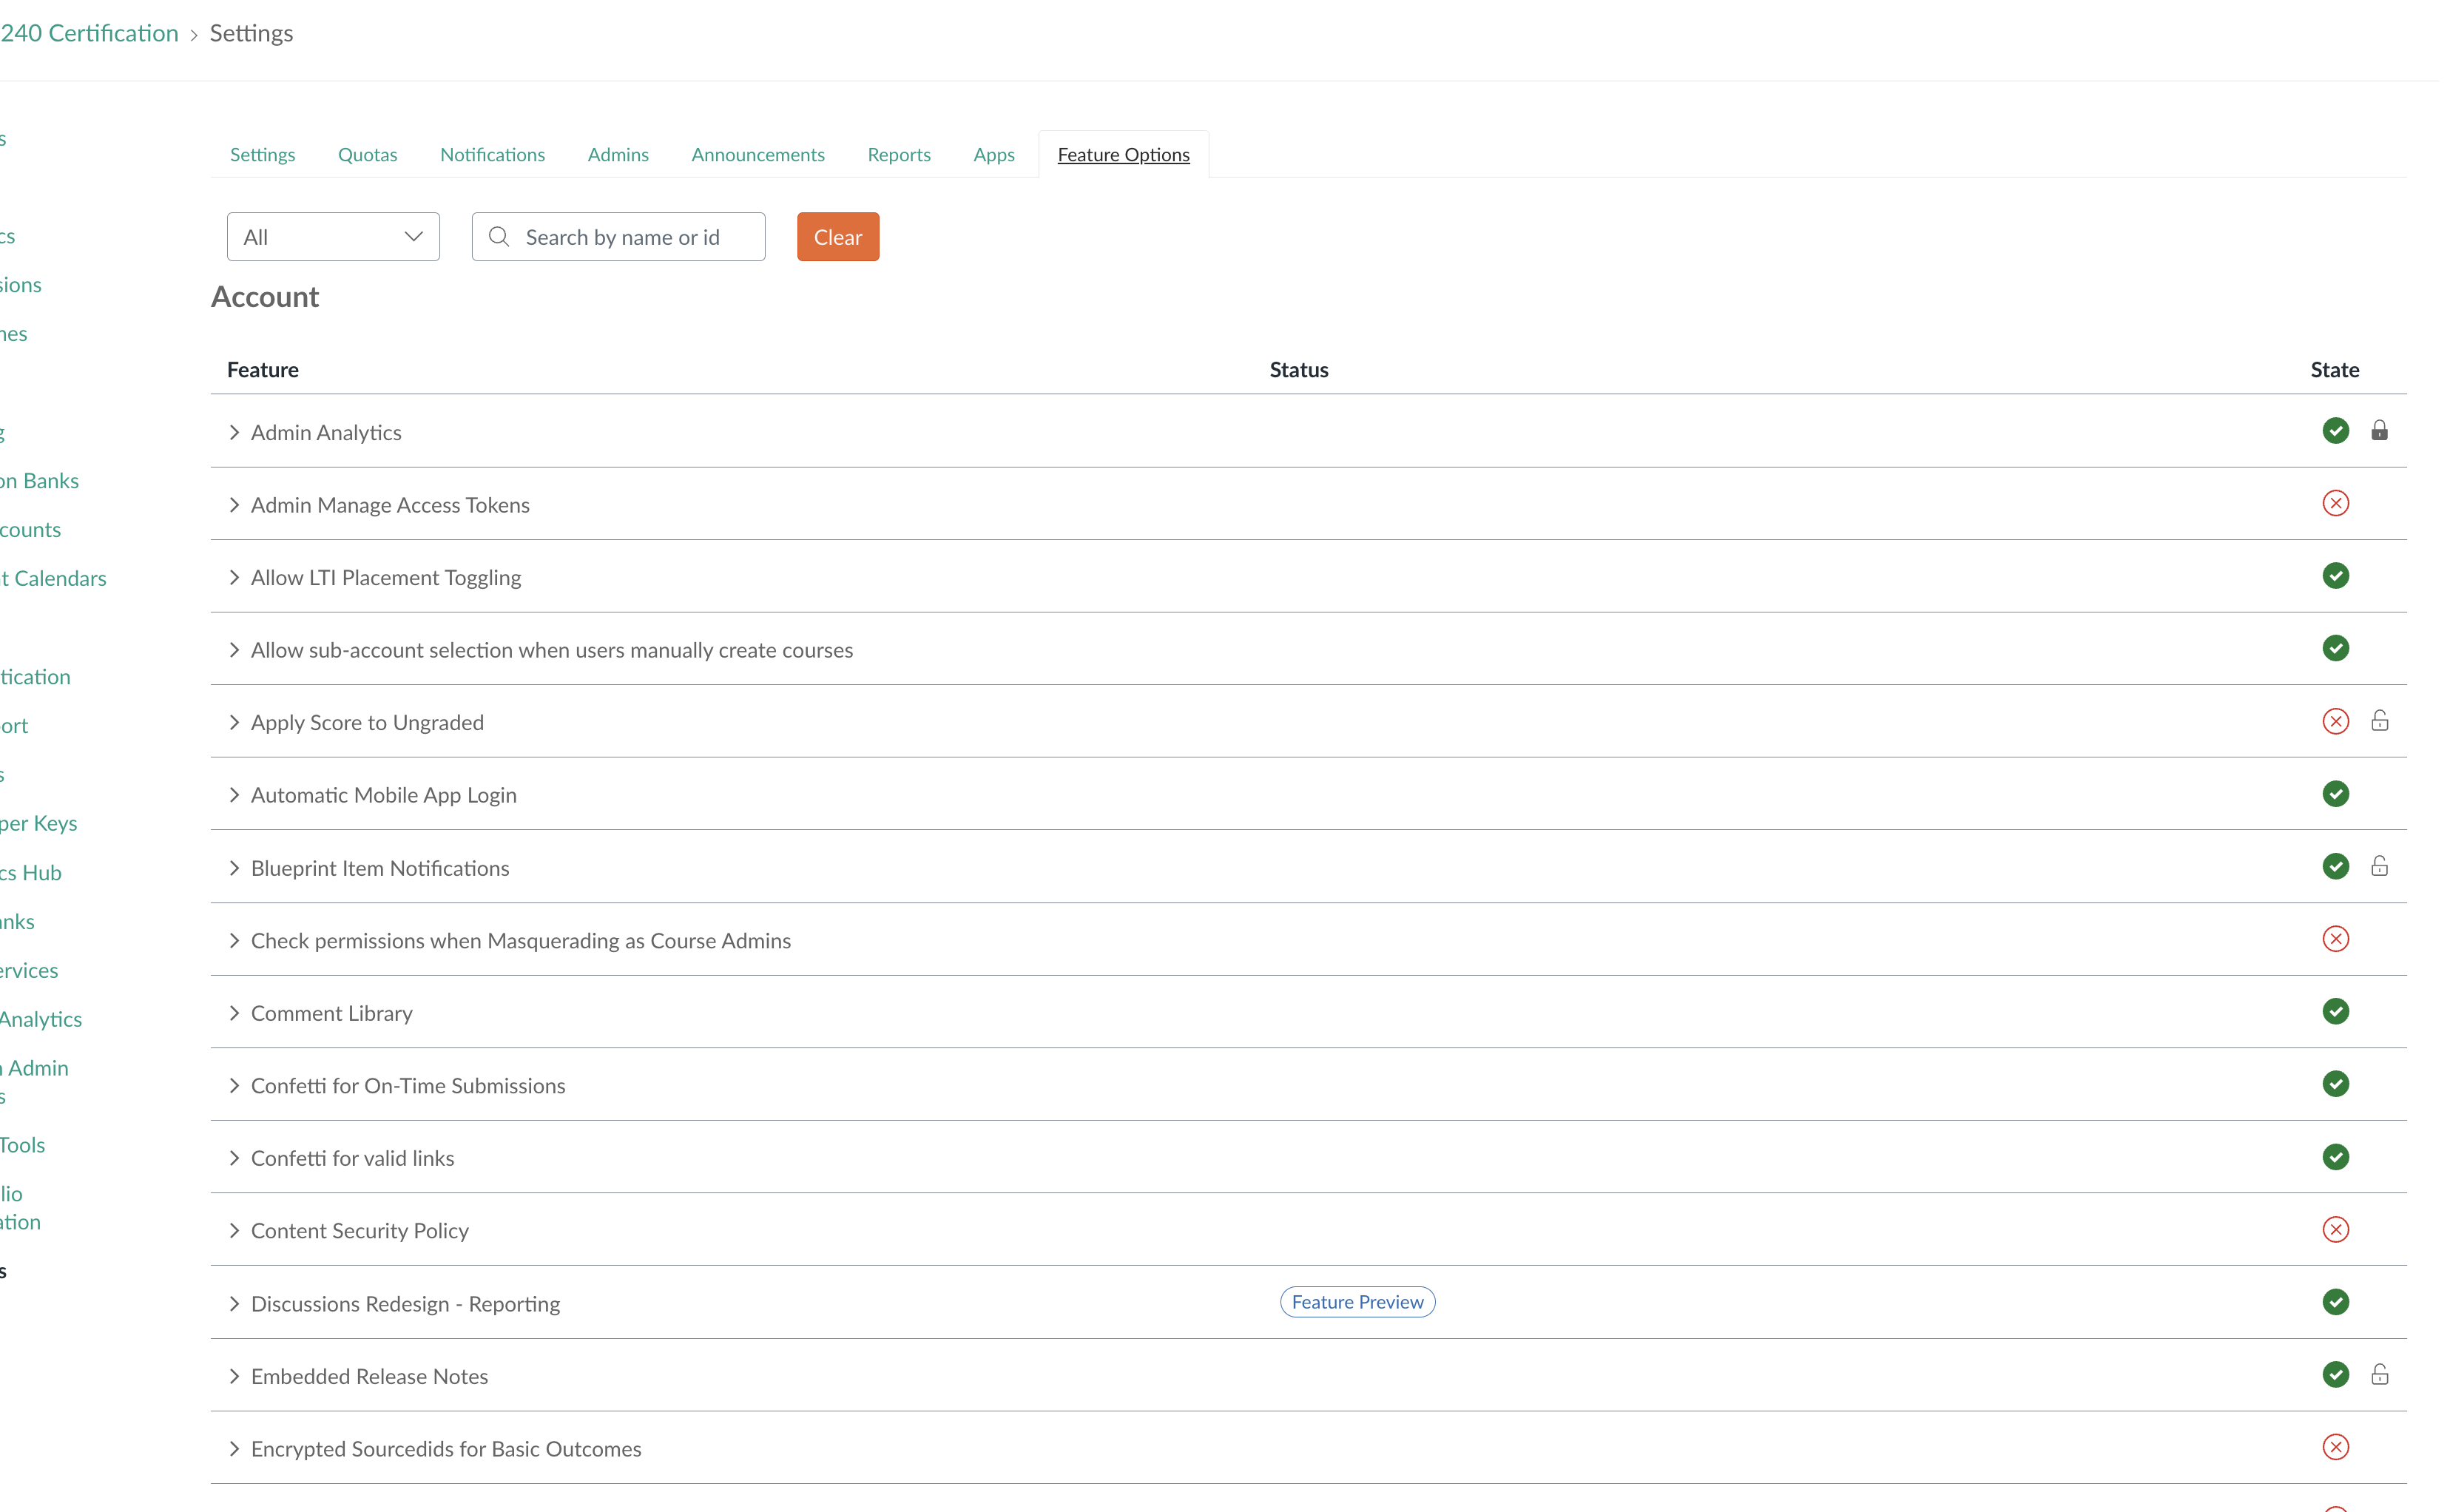Turn off Allow LTI Placement Toggling

pyautogui.click(x=2336, y=575)
